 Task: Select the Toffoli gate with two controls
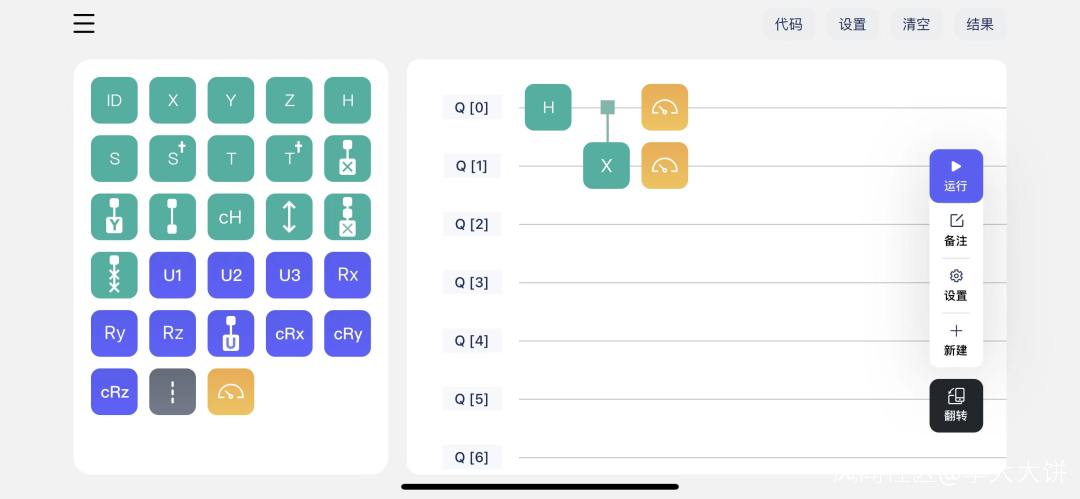[347, 217]
